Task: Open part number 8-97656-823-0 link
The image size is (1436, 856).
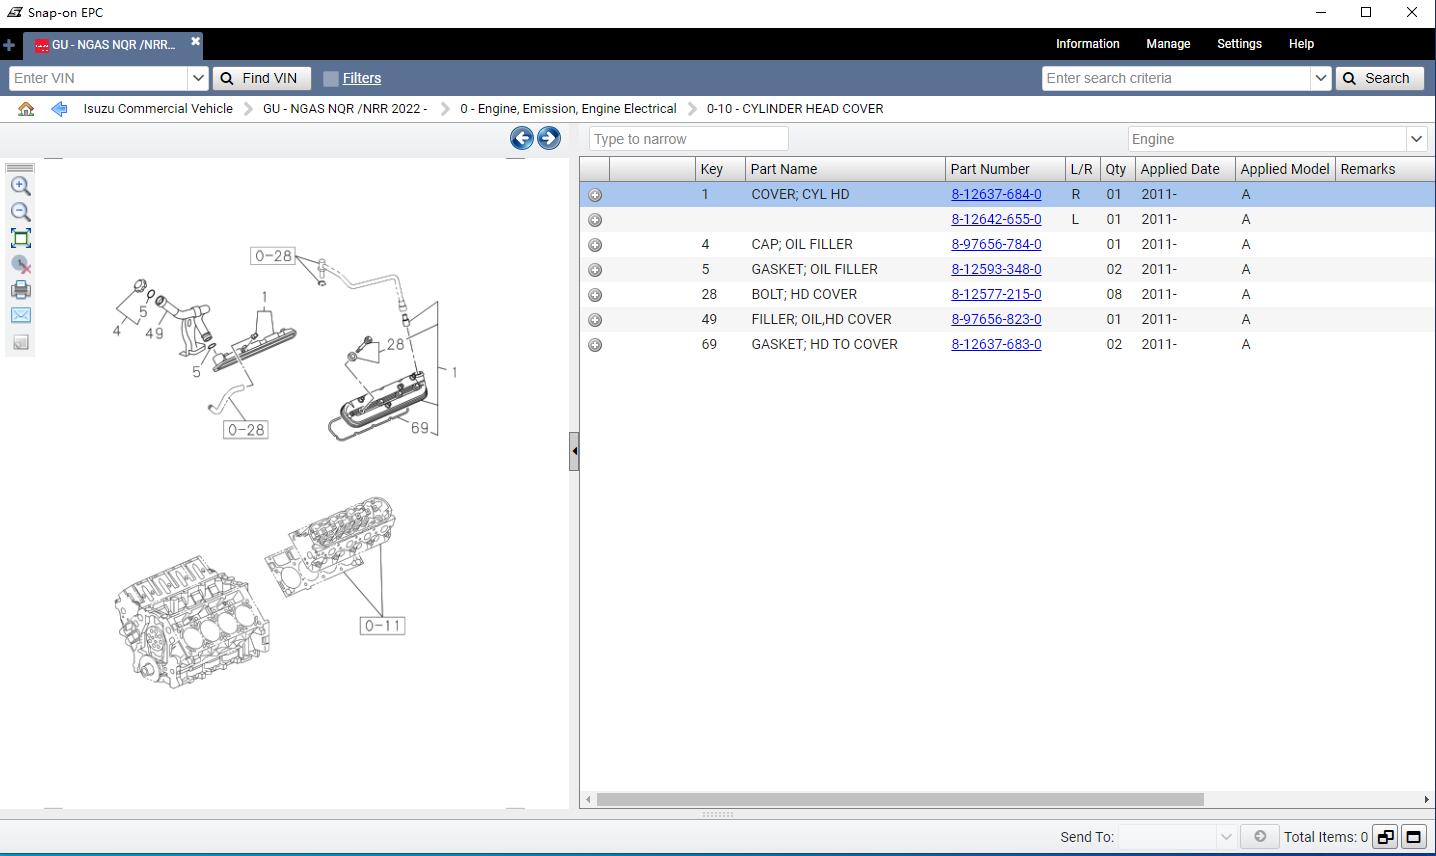Action: point(996,319)
